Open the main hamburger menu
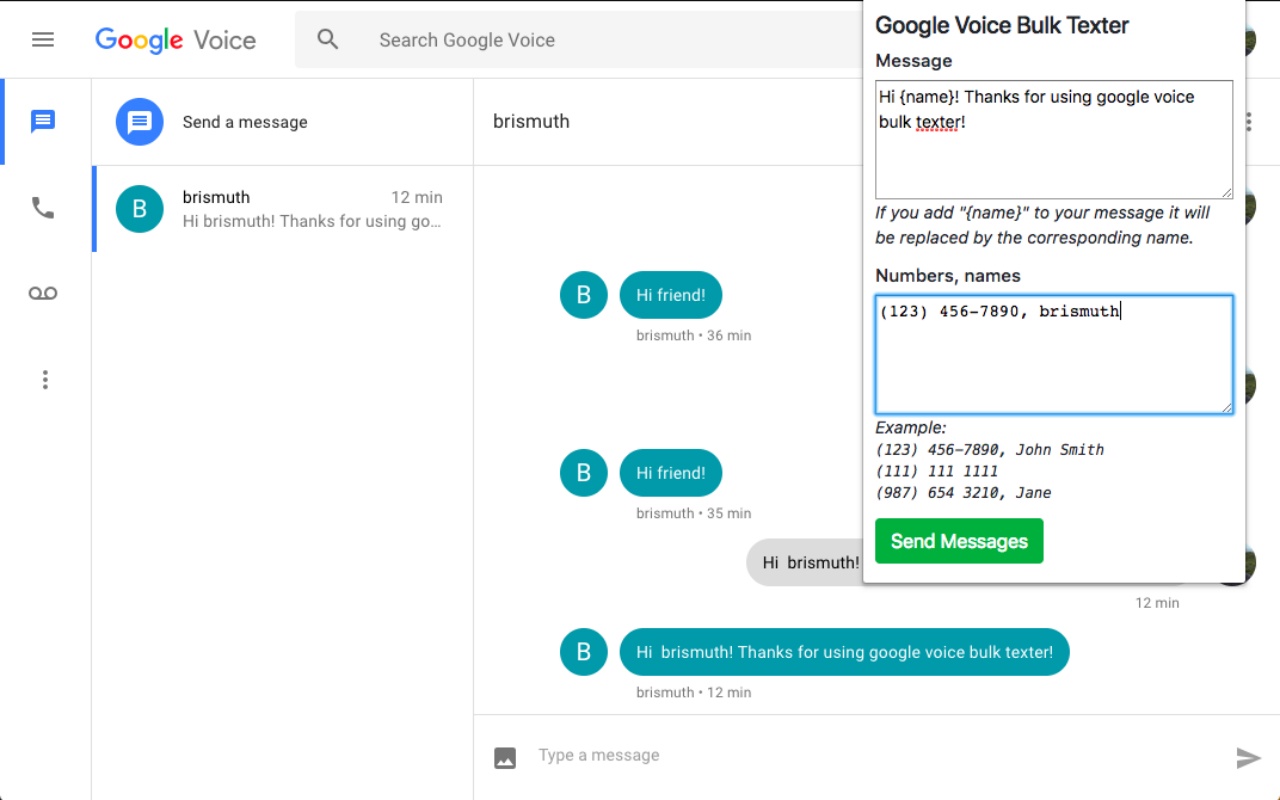Viewport: 1280px width, 800px height. [x=42, y=40]
